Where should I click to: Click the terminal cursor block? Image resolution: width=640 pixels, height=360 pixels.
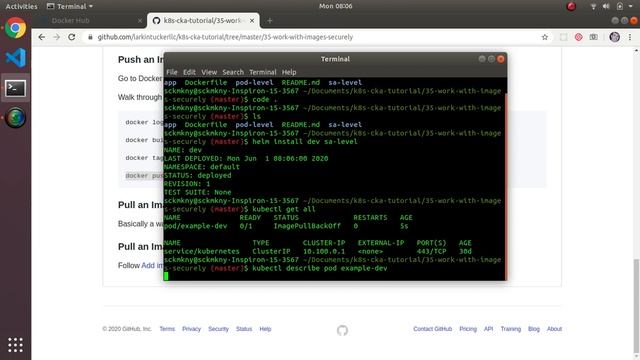coord(166,276)
